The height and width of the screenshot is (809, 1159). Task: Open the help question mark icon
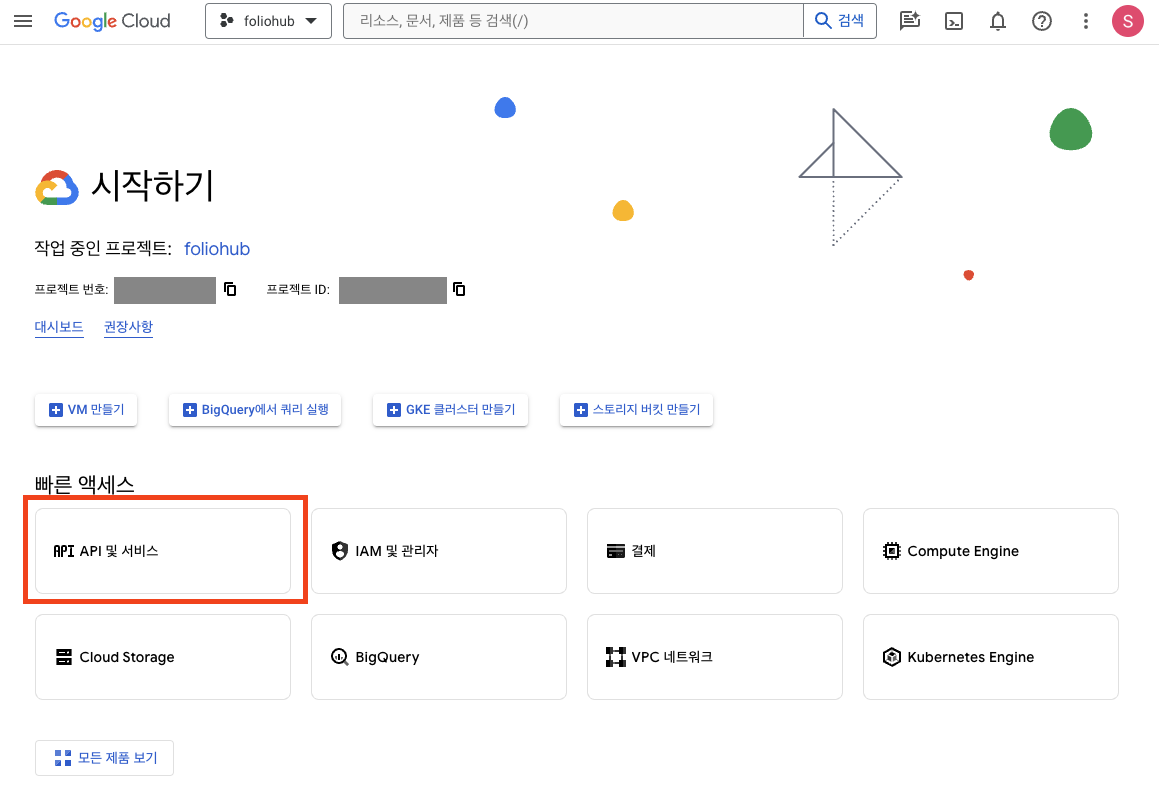pyautogui.click(x=1041, y=21)
